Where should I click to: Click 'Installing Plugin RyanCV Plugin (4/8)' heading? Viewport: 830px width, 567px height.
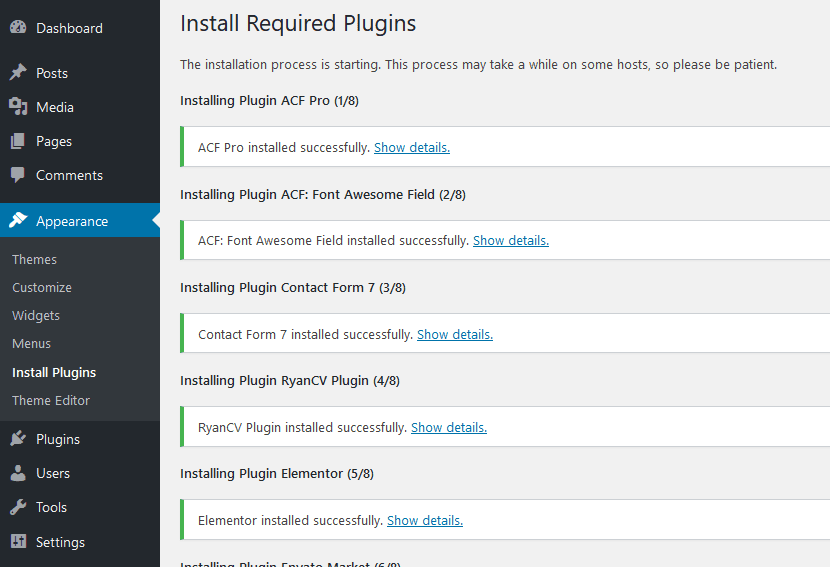[290, 381]
